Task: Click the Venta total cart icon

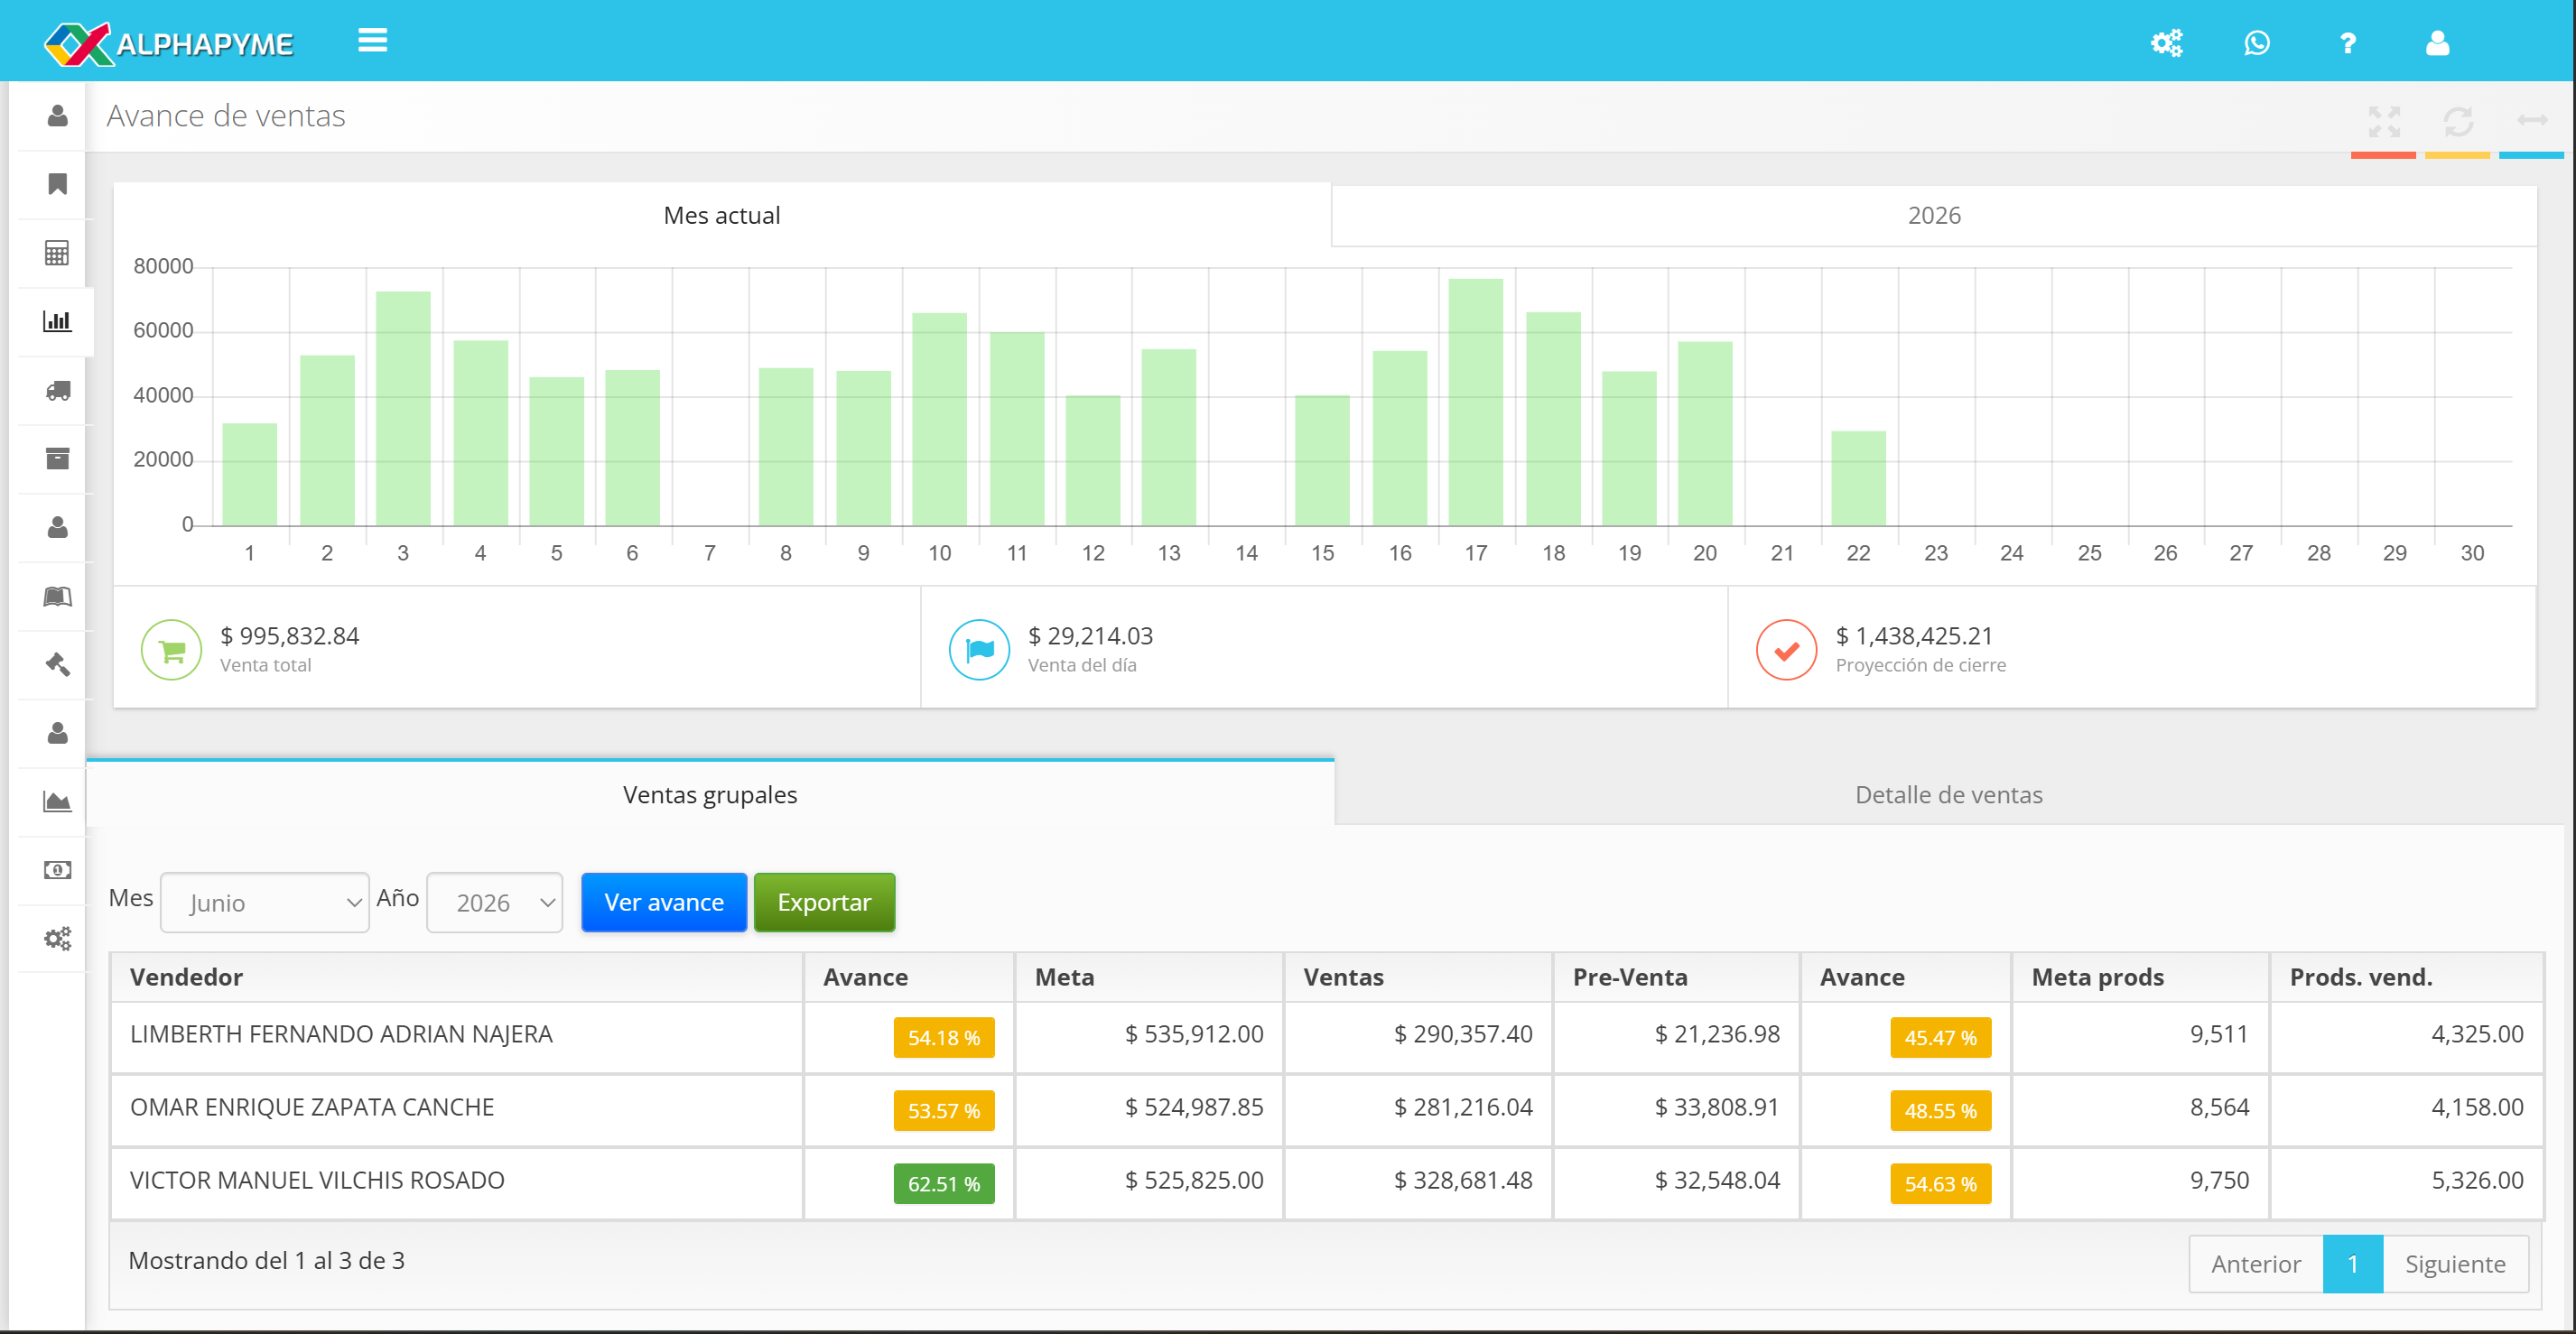Action: pyautogui.click(x=172, y=650)
